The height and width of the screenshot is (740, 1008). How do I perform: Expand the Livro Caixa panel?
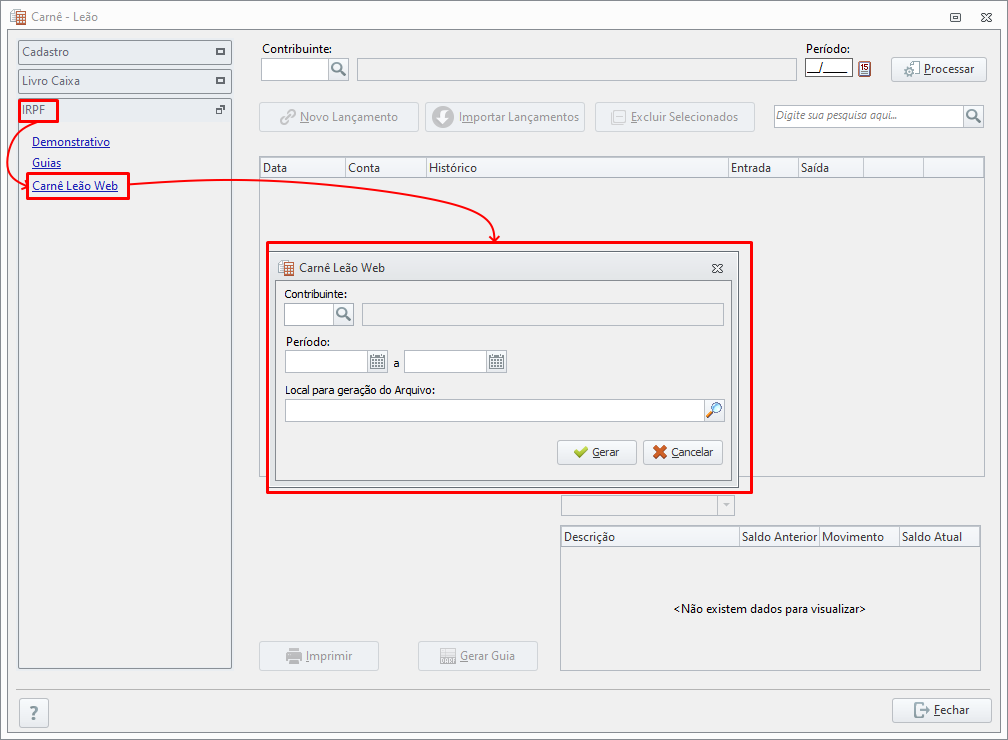[x=220, y=80]
